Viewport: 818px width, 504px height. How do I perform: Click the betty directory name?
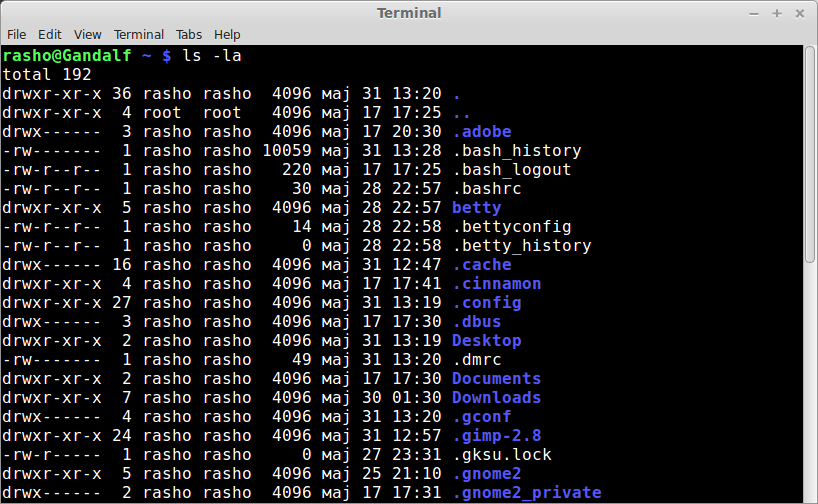(477, 208)
